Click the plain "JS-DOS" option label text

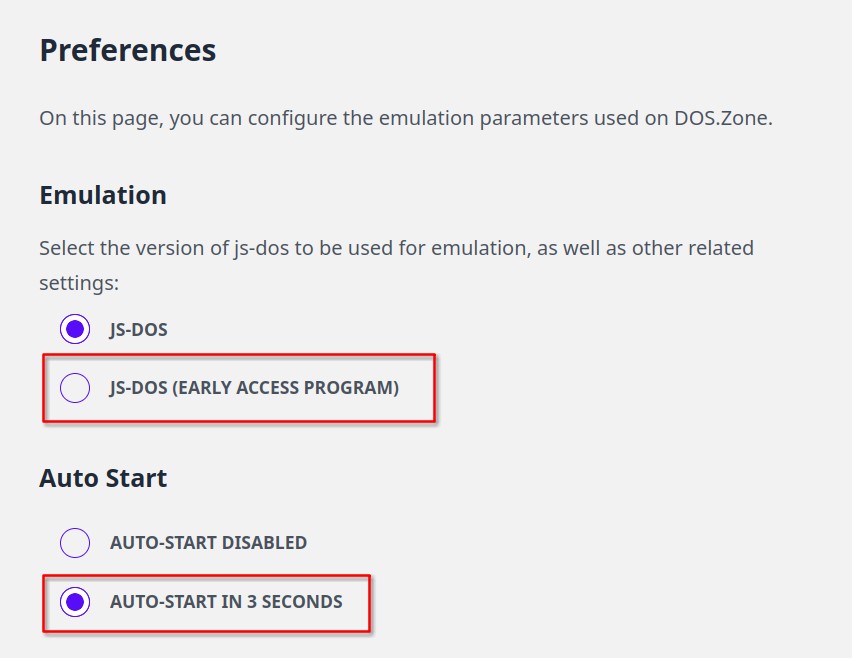tap(139, 330)
